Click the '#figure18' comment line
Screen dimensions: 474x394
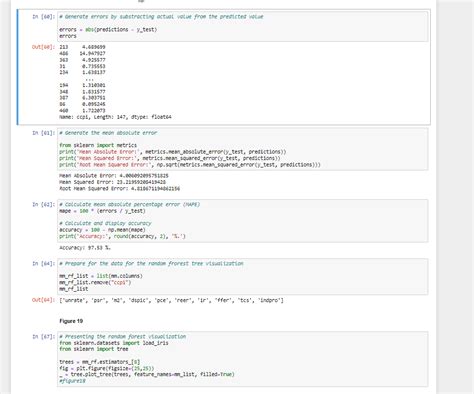72,381
